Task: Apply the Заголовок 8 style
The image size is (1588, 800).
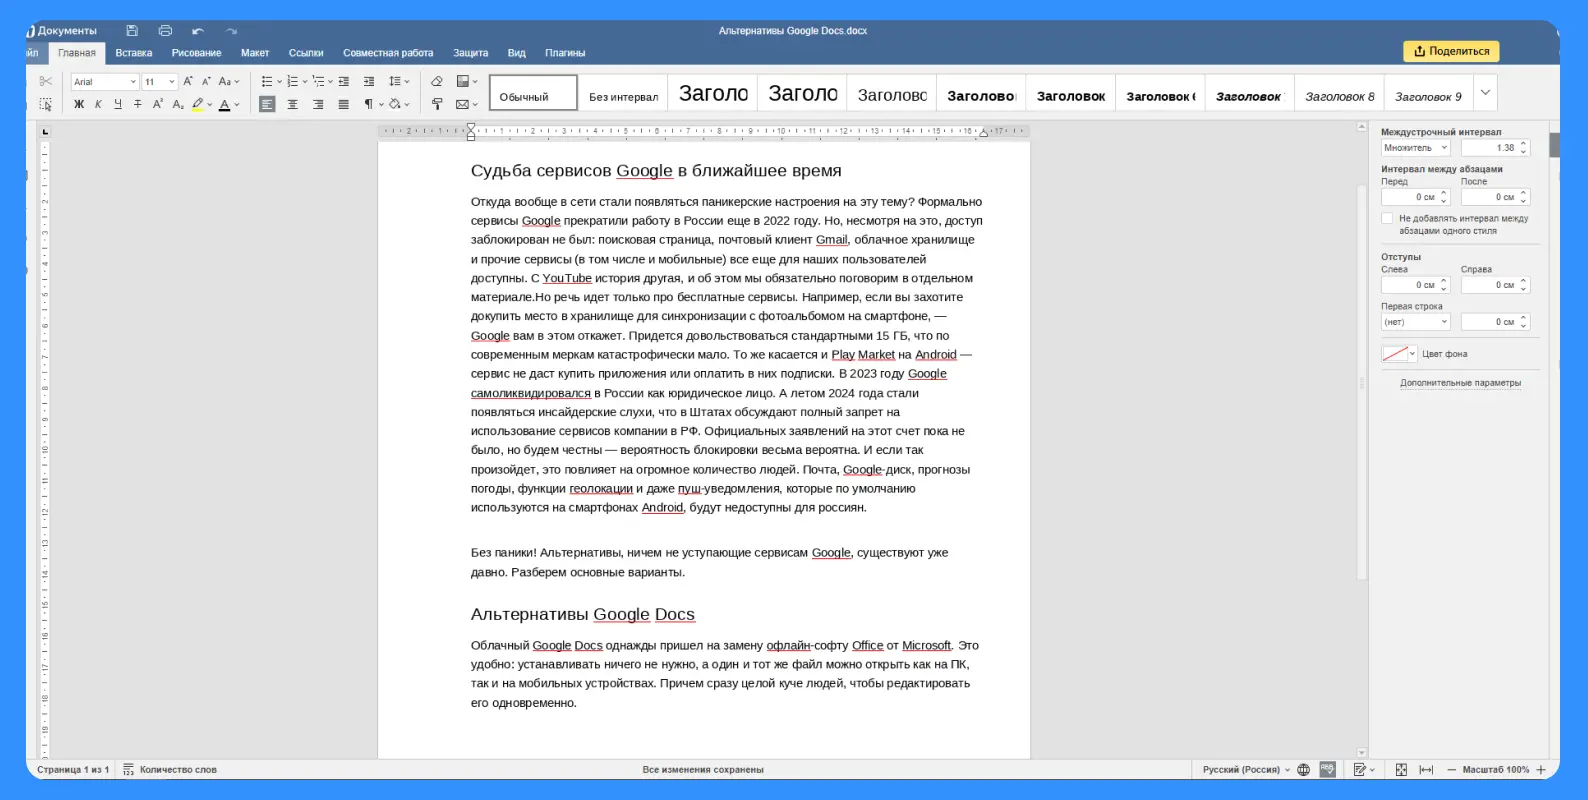Action: click(x=1339, y=93)
